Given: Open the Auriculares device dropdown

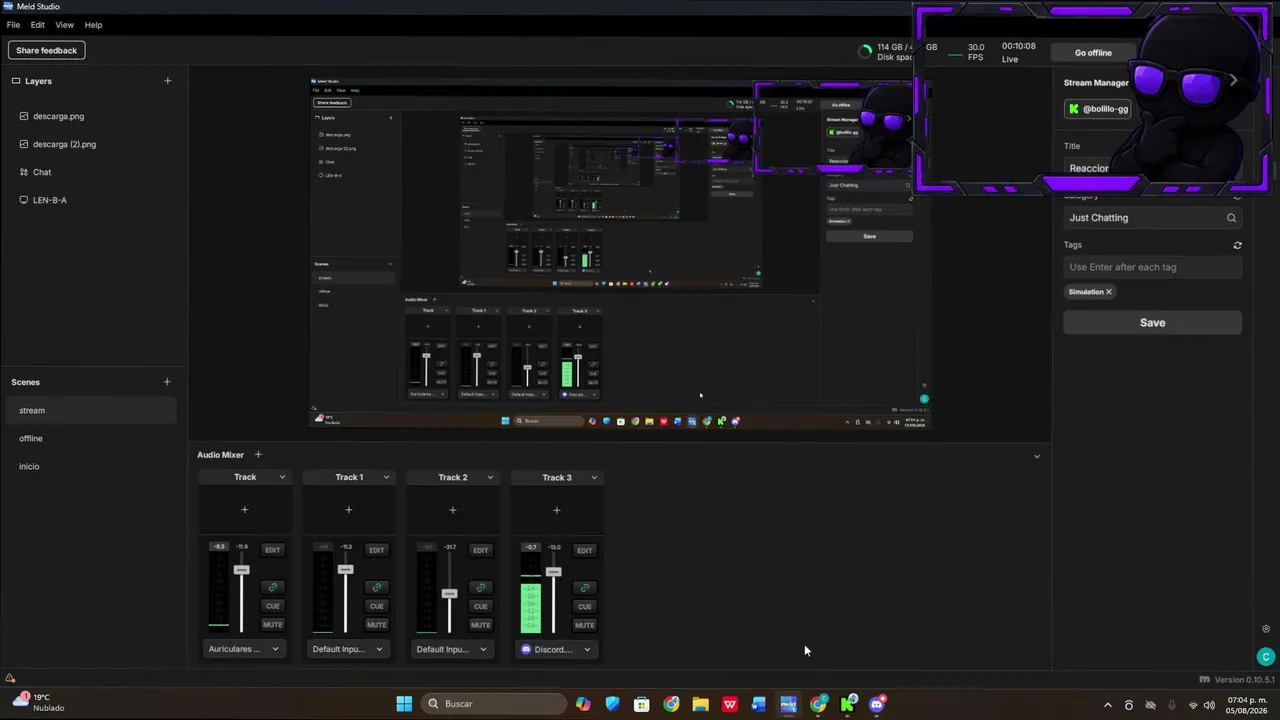Looking at the screenshot, I should click(x=244, y=649).
